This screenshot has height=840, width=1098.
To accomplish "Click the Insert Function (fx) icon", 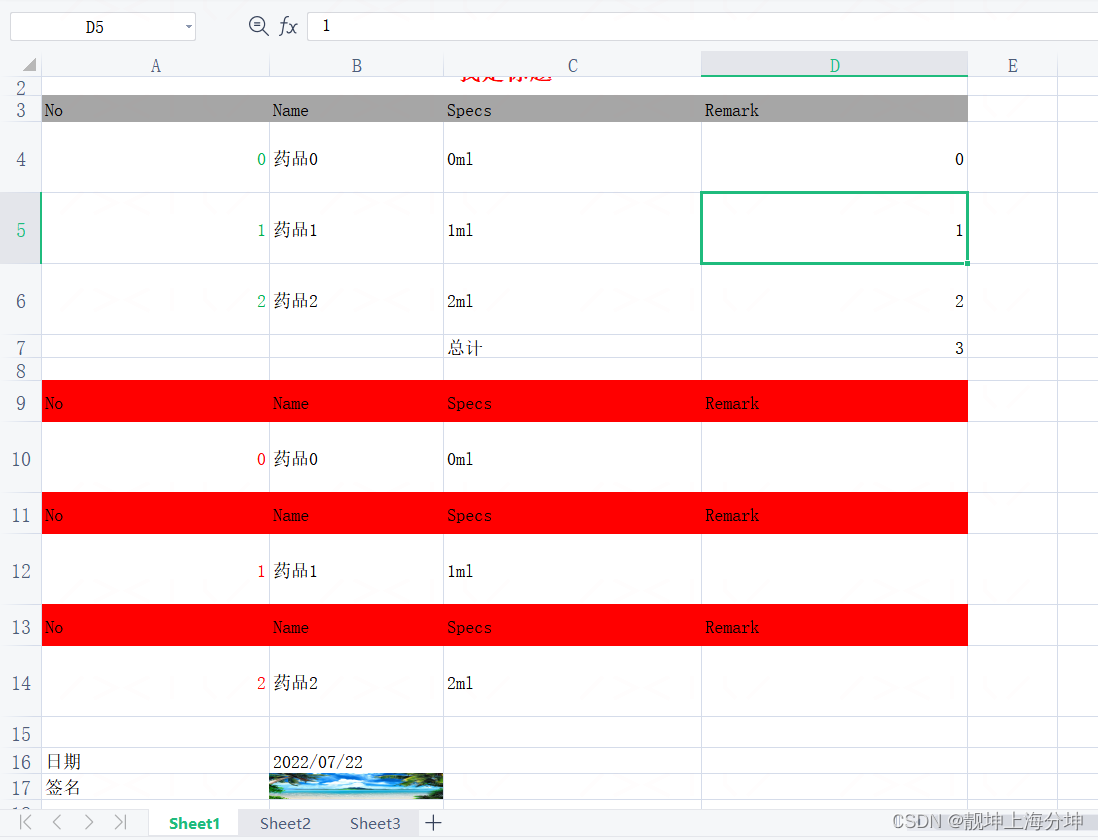I will (289, 26).
